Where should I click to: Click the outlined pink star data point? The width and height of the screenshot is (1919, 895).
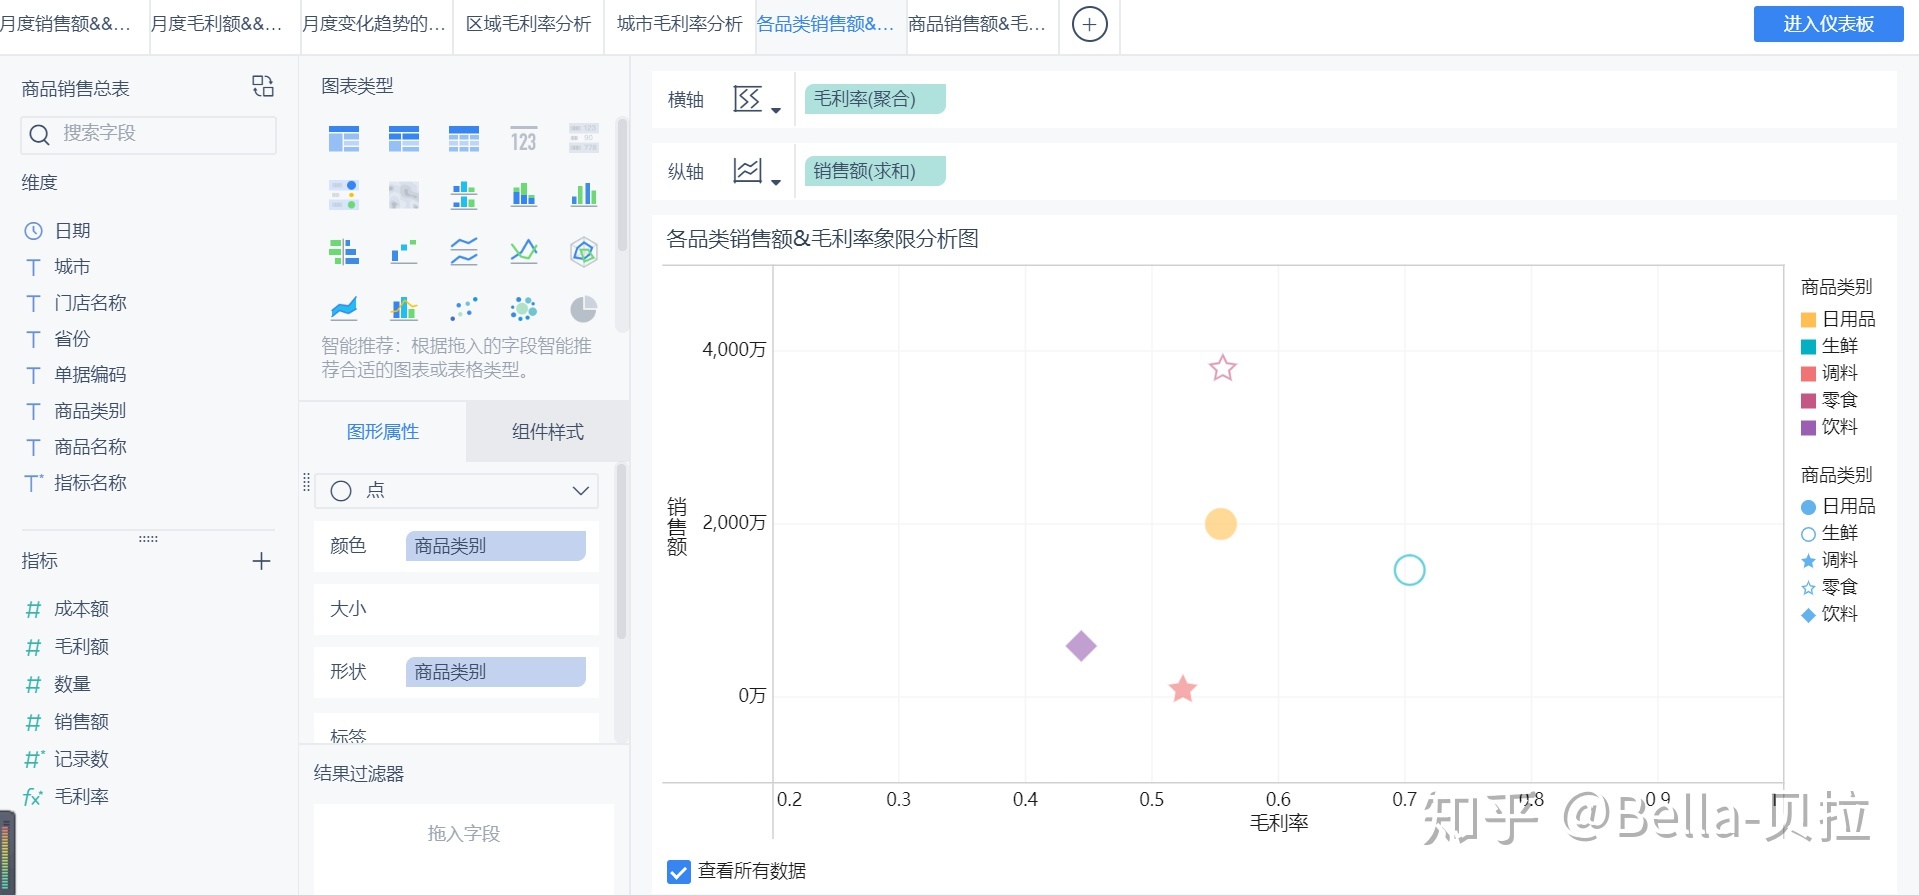tap(1222, 368)
